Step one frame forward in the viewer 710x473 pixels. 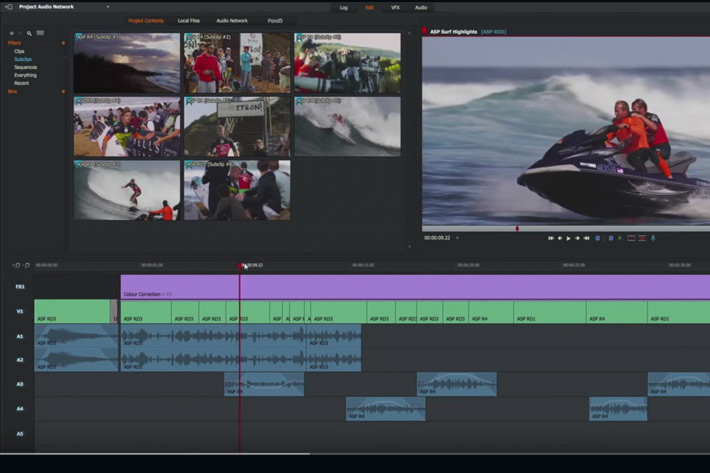coord(578,238)
